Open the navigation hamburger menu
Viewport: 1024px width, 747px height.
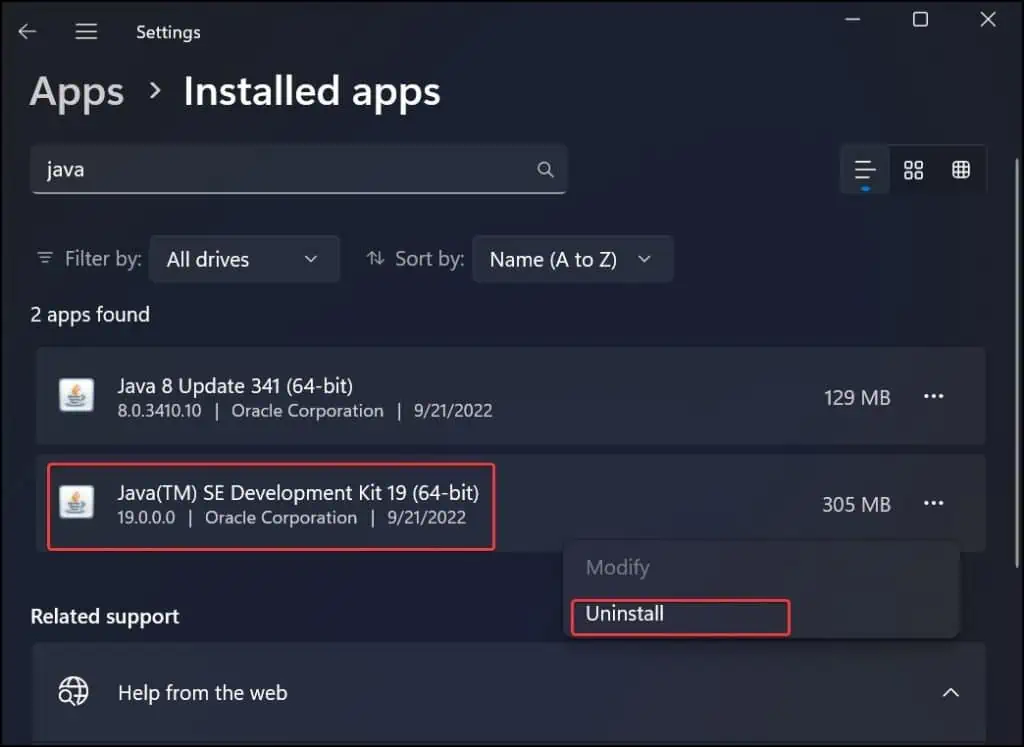click(x=86, y=31)
